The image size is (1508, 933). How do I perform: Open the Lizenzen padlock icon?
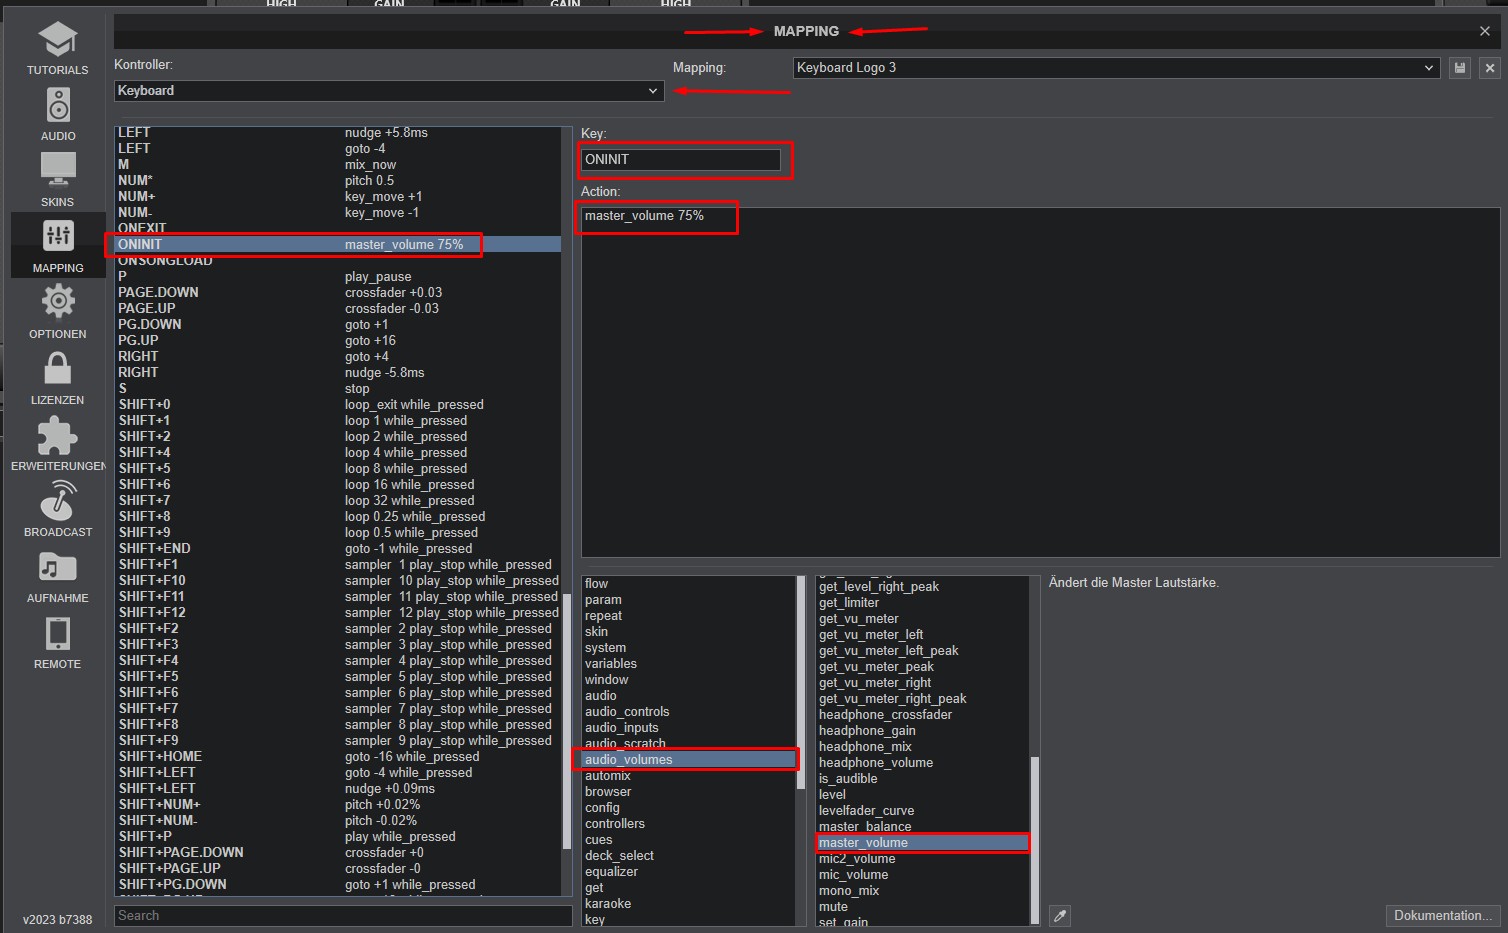pos(58,368)
